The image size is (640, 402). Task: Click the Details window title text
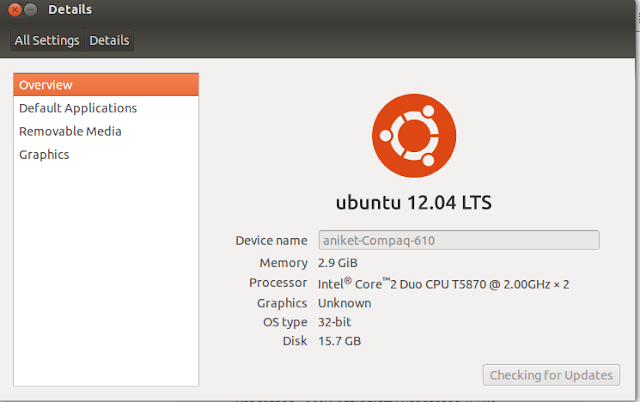pos(70,9)
